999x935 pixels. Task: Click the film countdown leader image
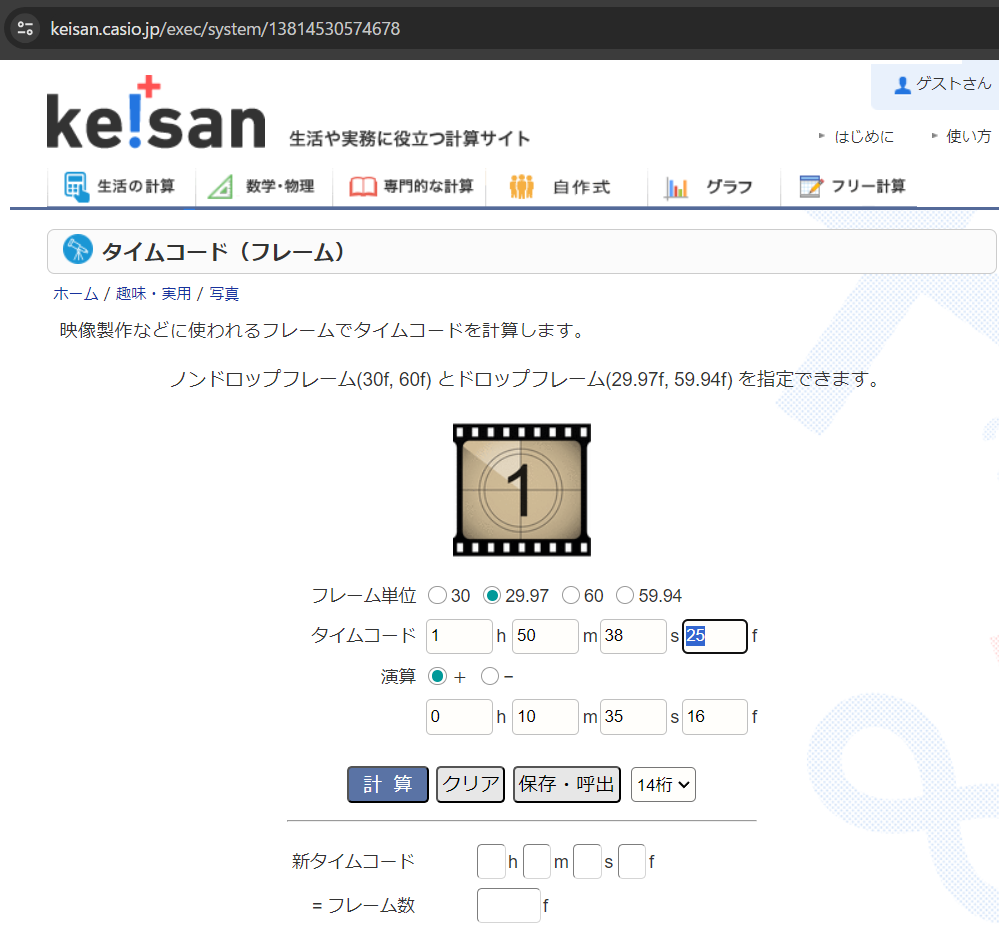tap(522, 490)
